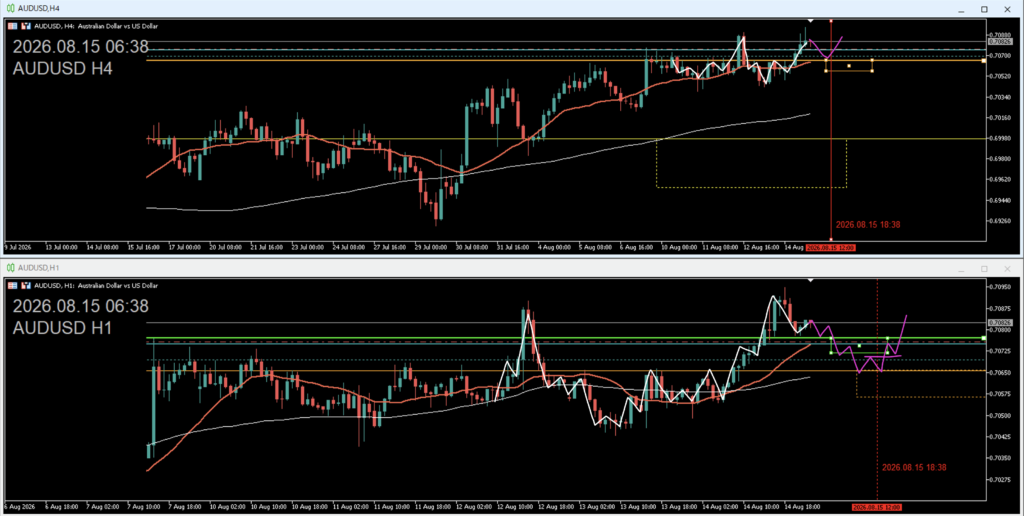Viewport: 1024px width, 516px height.
Task: Click the red 2026.08.15 12:00 time label in H4
Action: [x=830, y=248]
